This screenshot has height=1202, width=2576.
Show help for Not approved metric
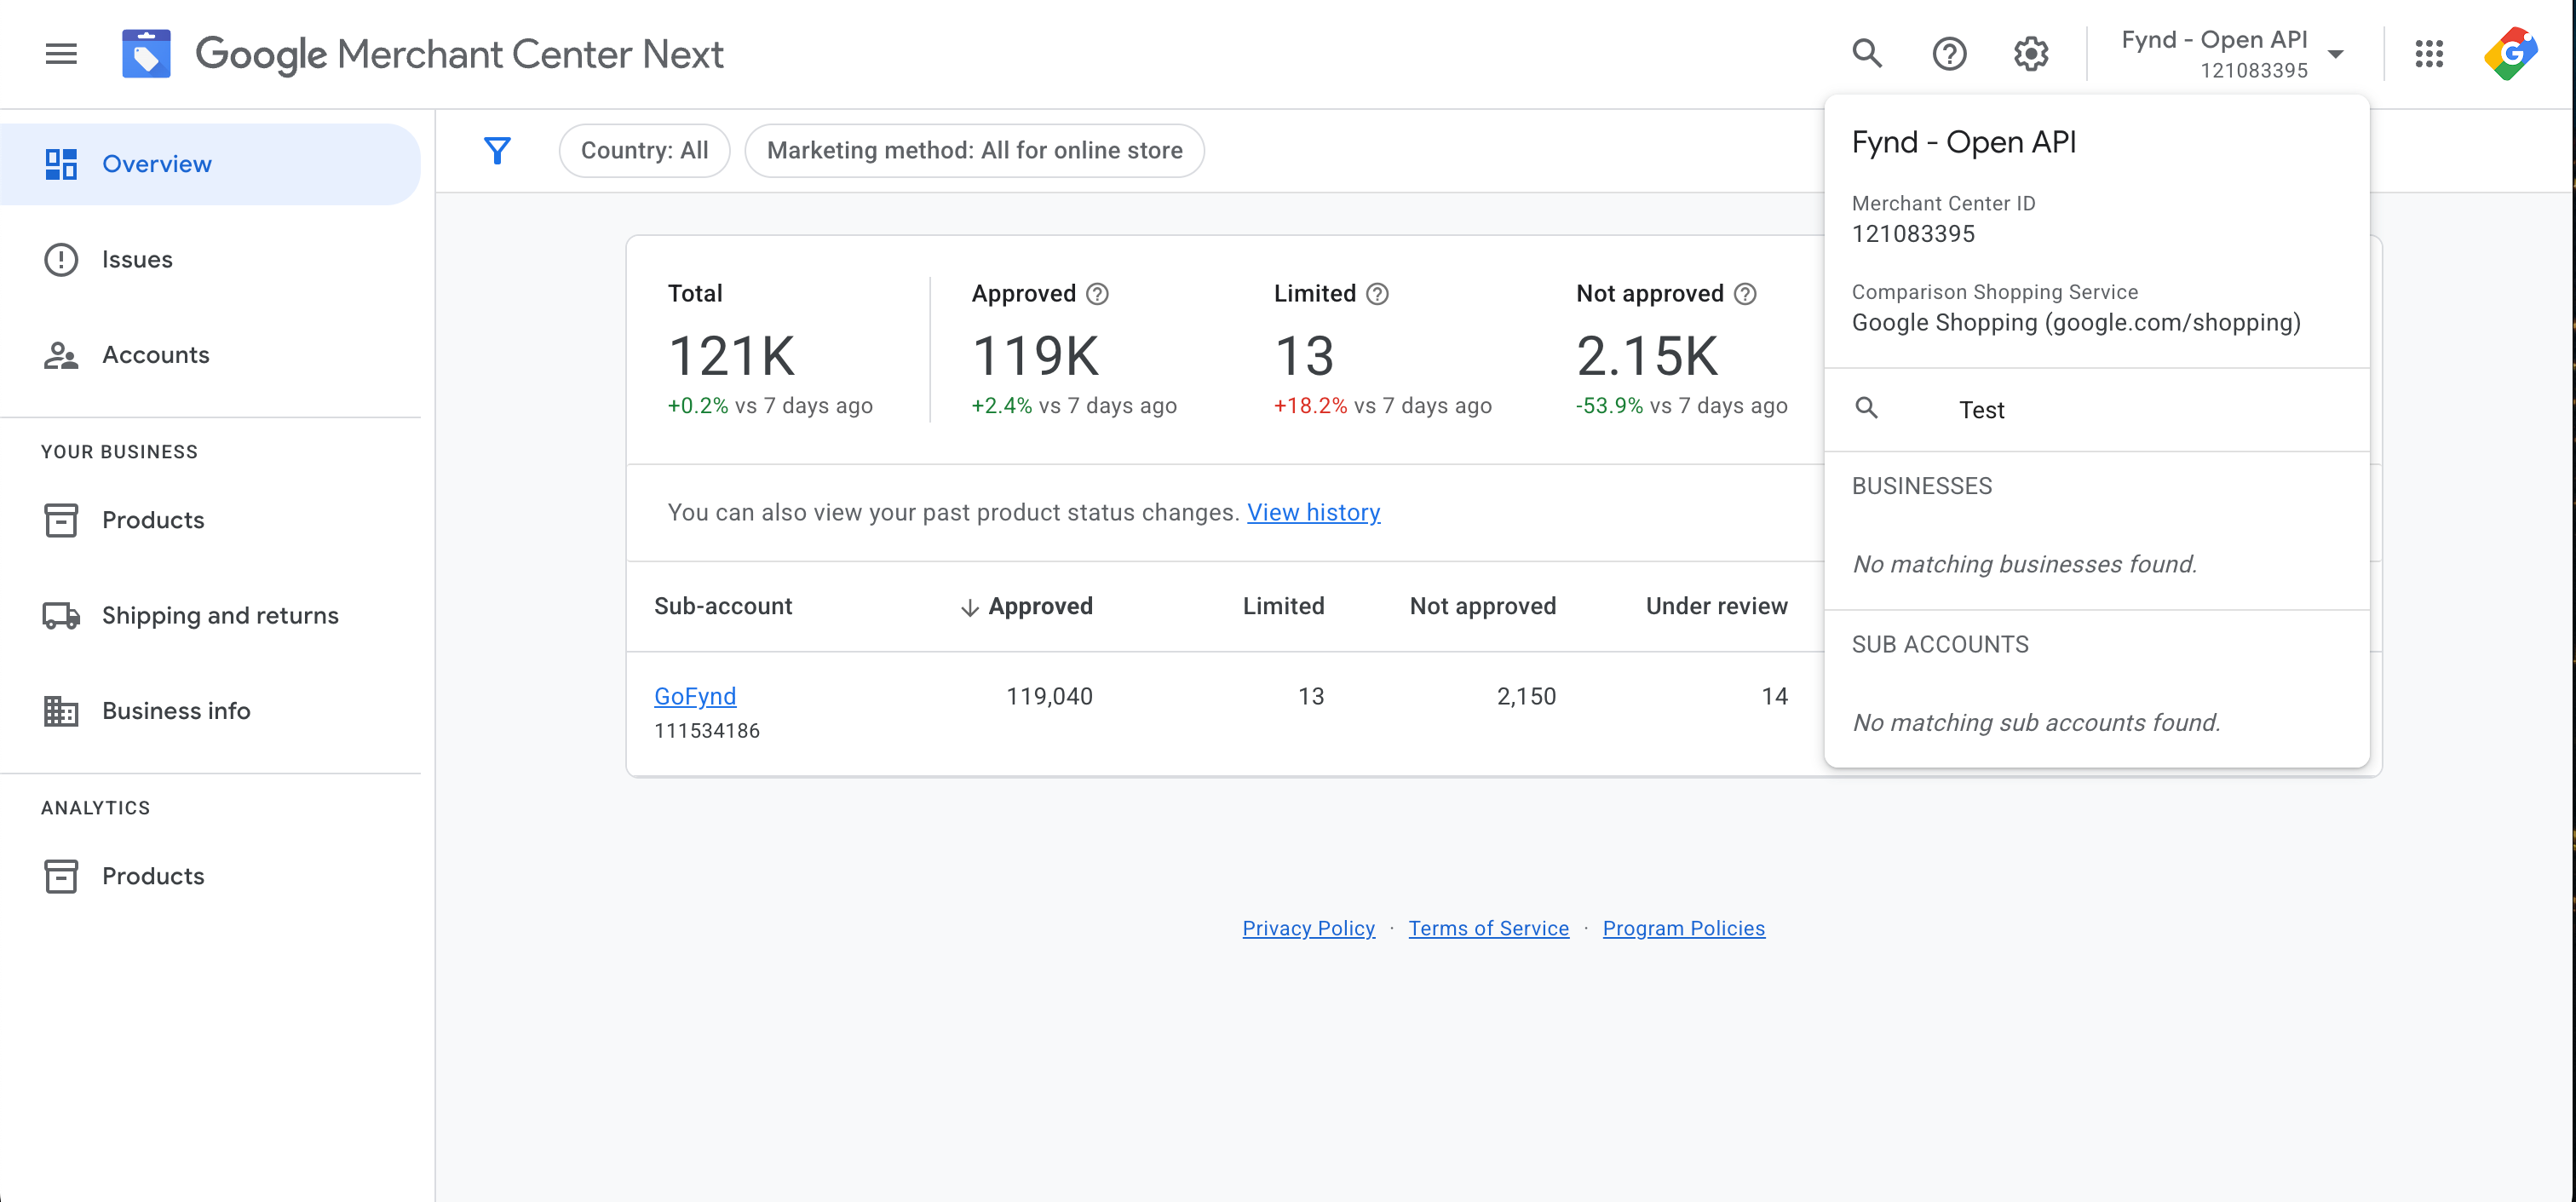[x=1745, y=294]
